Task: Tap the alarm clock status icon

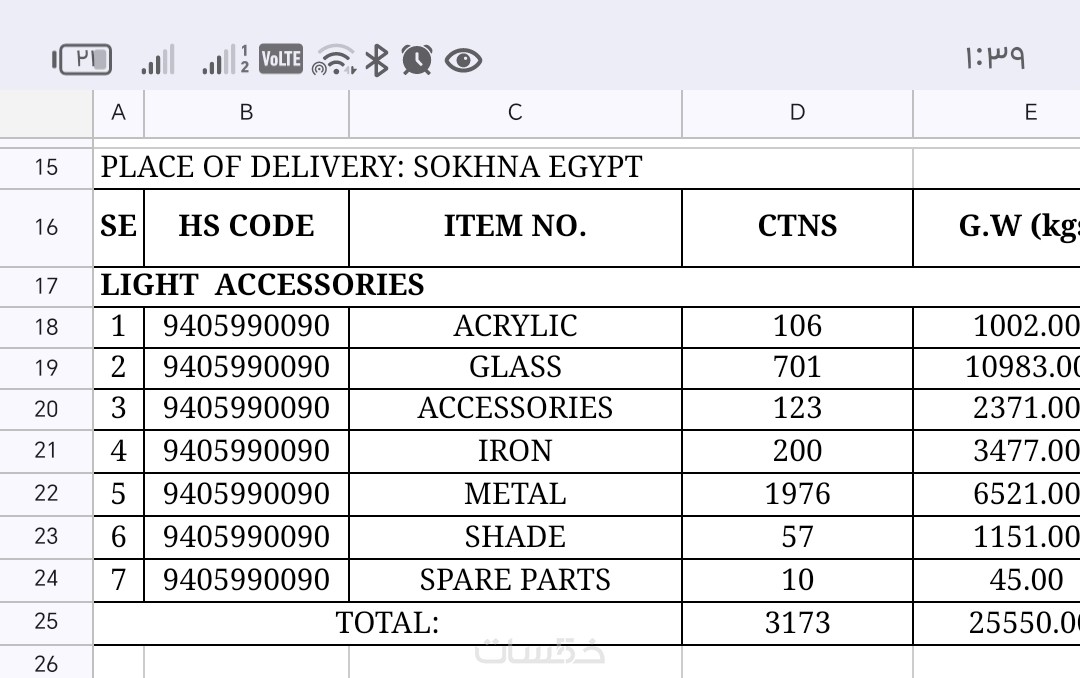Action: point(416,60)
